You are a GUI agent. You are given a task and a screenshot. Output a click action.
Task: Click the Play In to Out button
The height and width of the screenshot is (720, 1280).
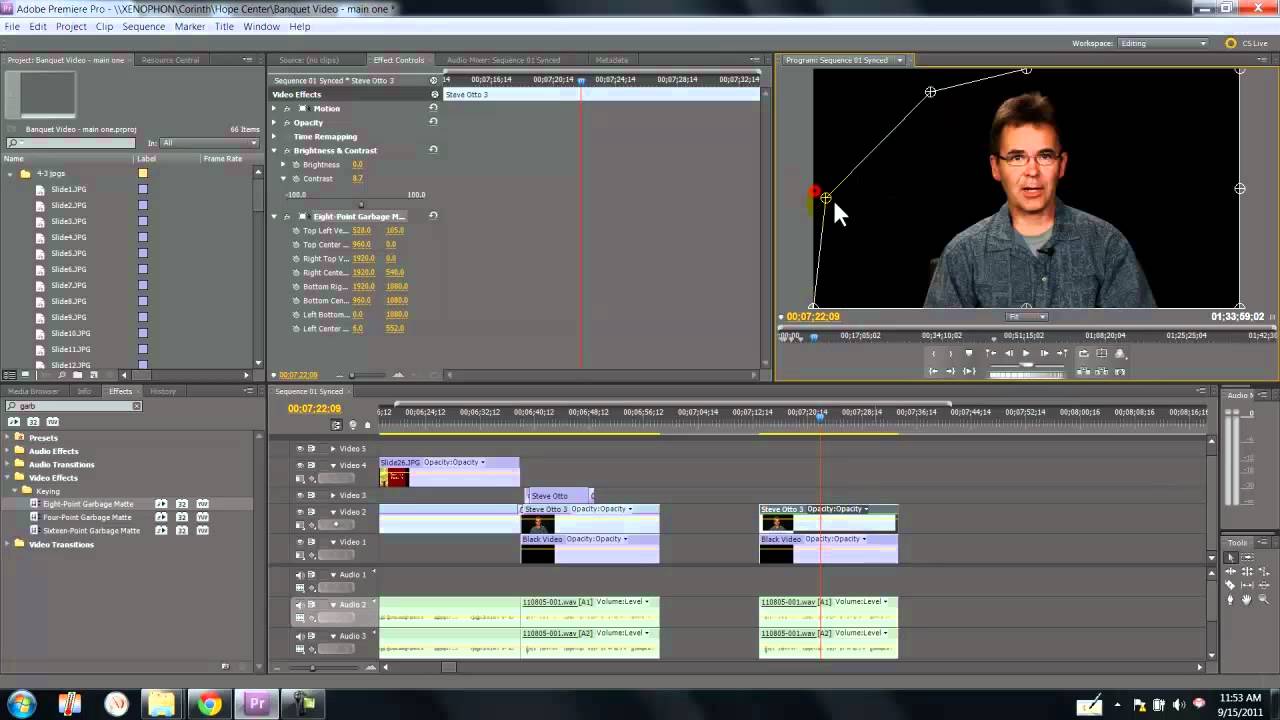(x=968, y=371)
